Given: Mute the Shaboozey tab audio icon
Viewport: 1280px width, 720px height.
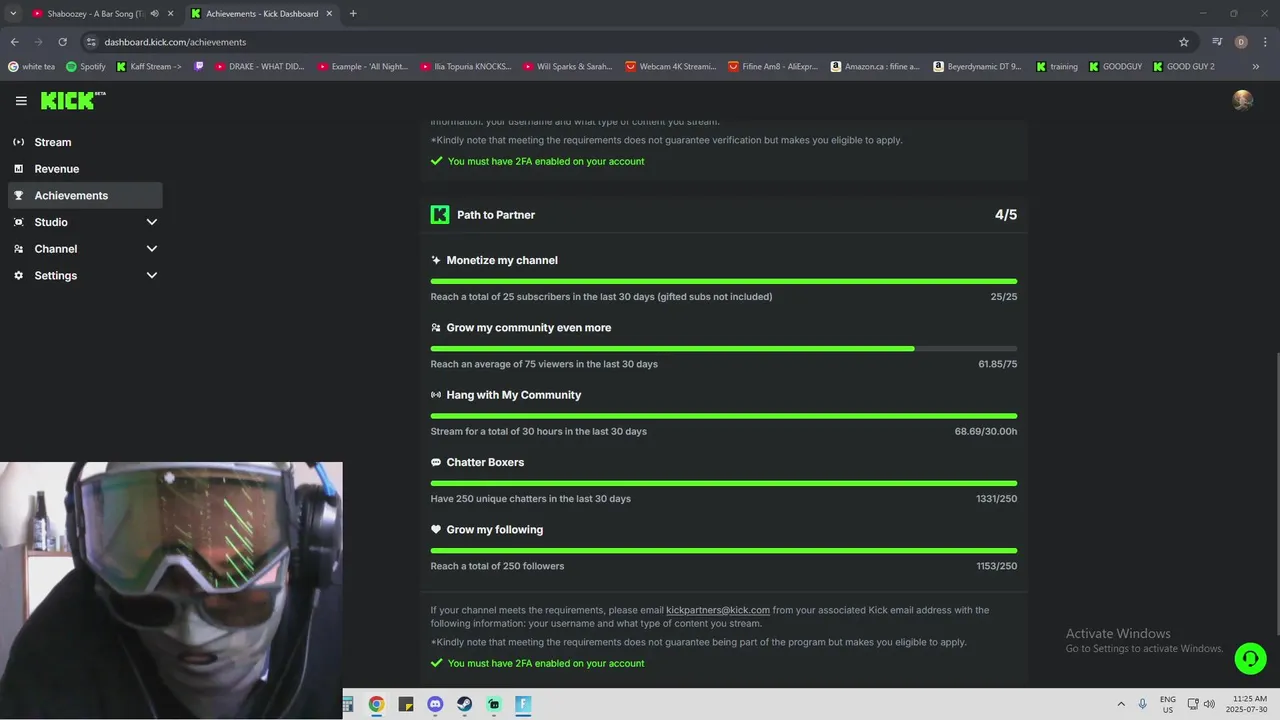Looking at the screenshot, I should point(154,14).
